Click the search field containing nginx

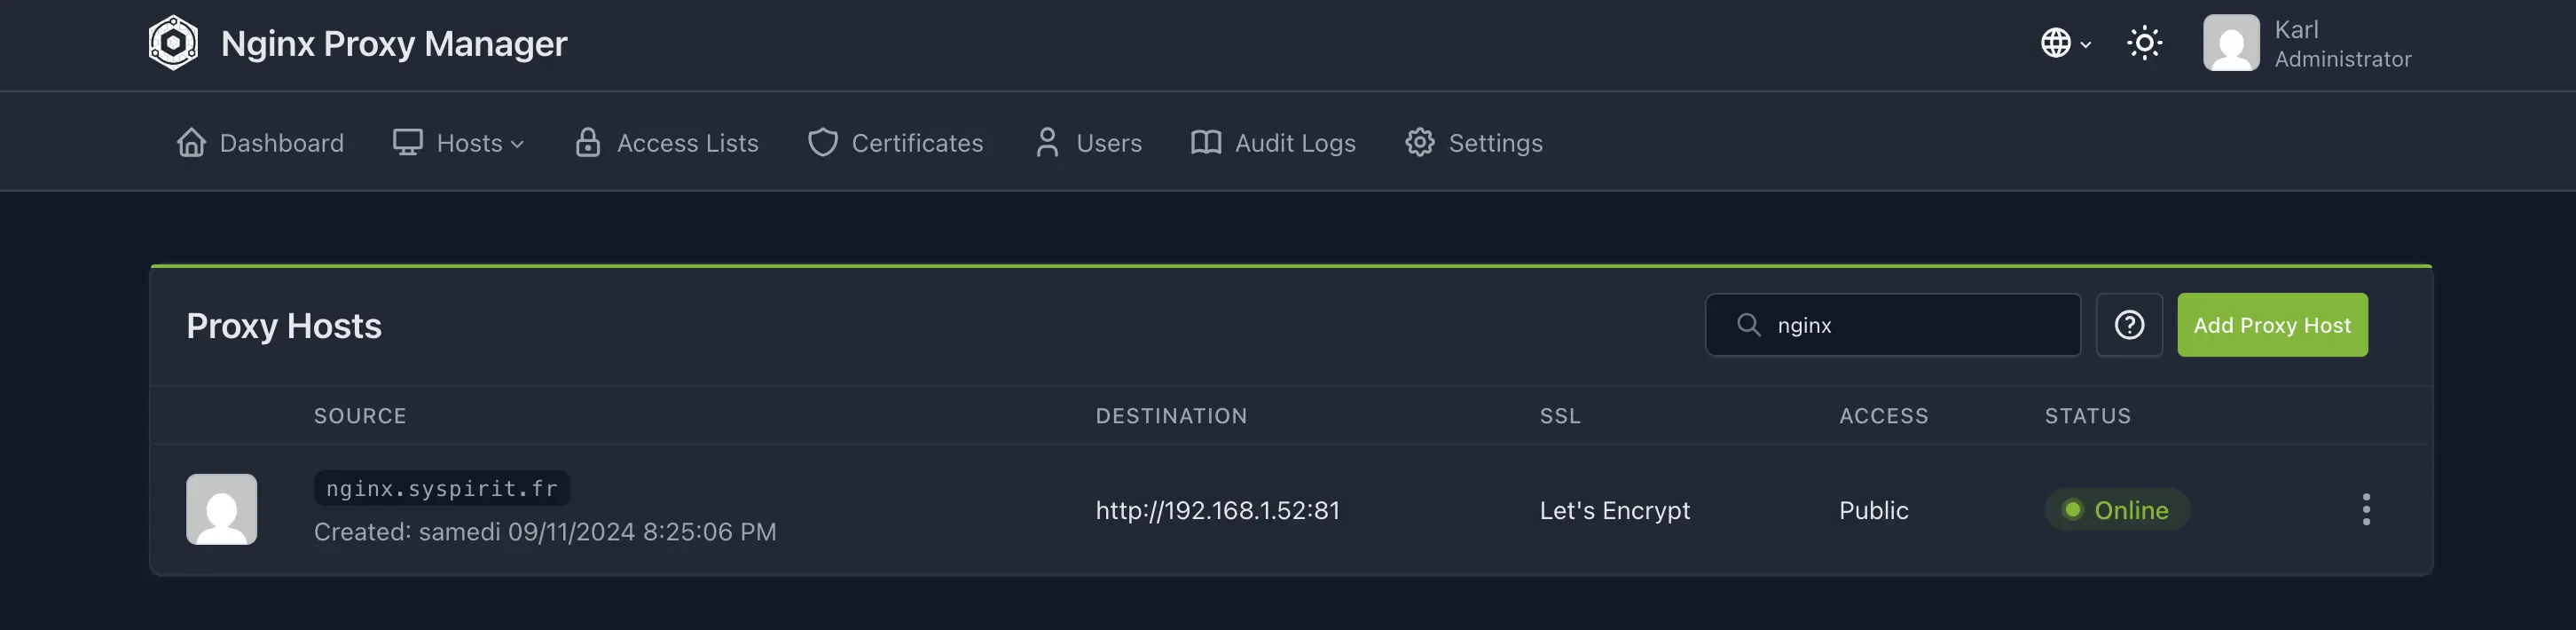tap(1893, 324)
